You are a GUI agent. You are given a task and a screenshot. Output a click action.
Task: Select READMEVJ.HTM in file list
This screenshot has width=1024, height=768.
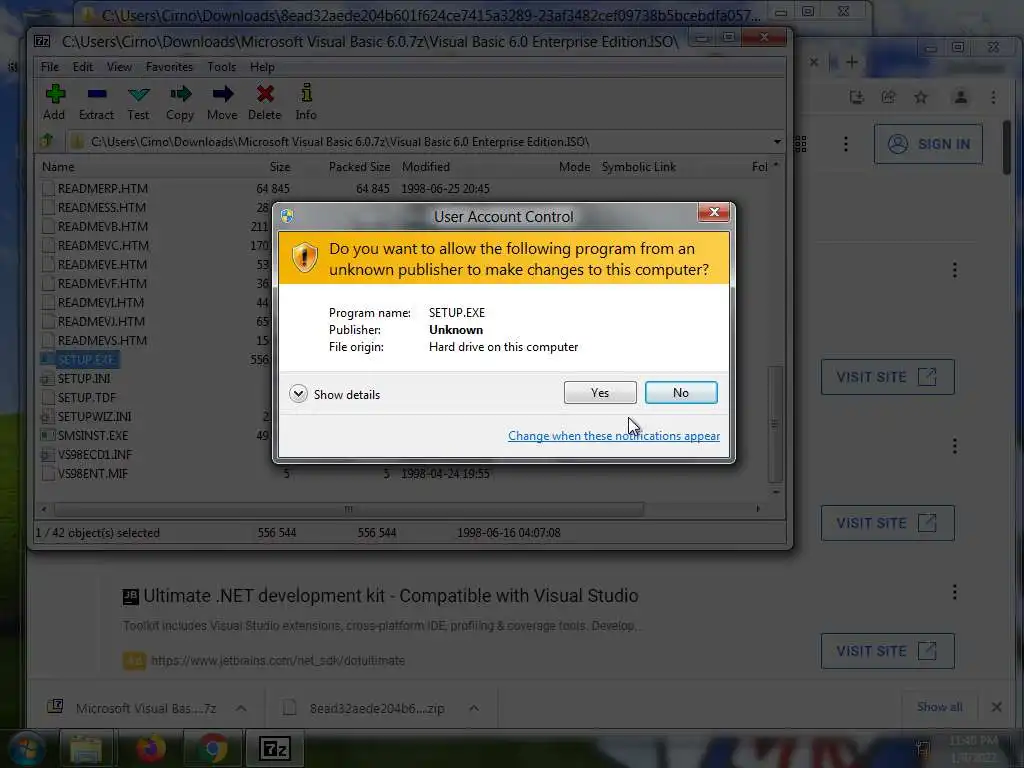pyautogui.click(x=101, y=321)
